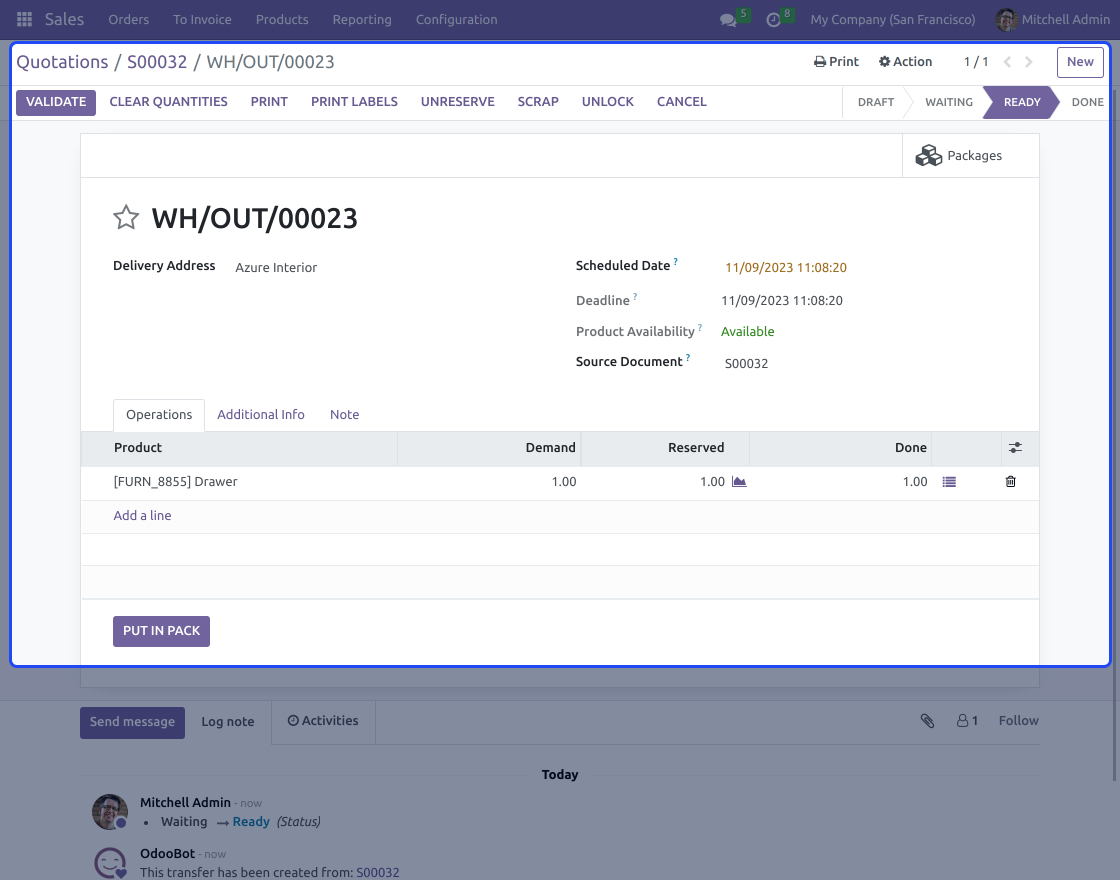
Task: Click the Log note button
Action: (x=228, y=722)
